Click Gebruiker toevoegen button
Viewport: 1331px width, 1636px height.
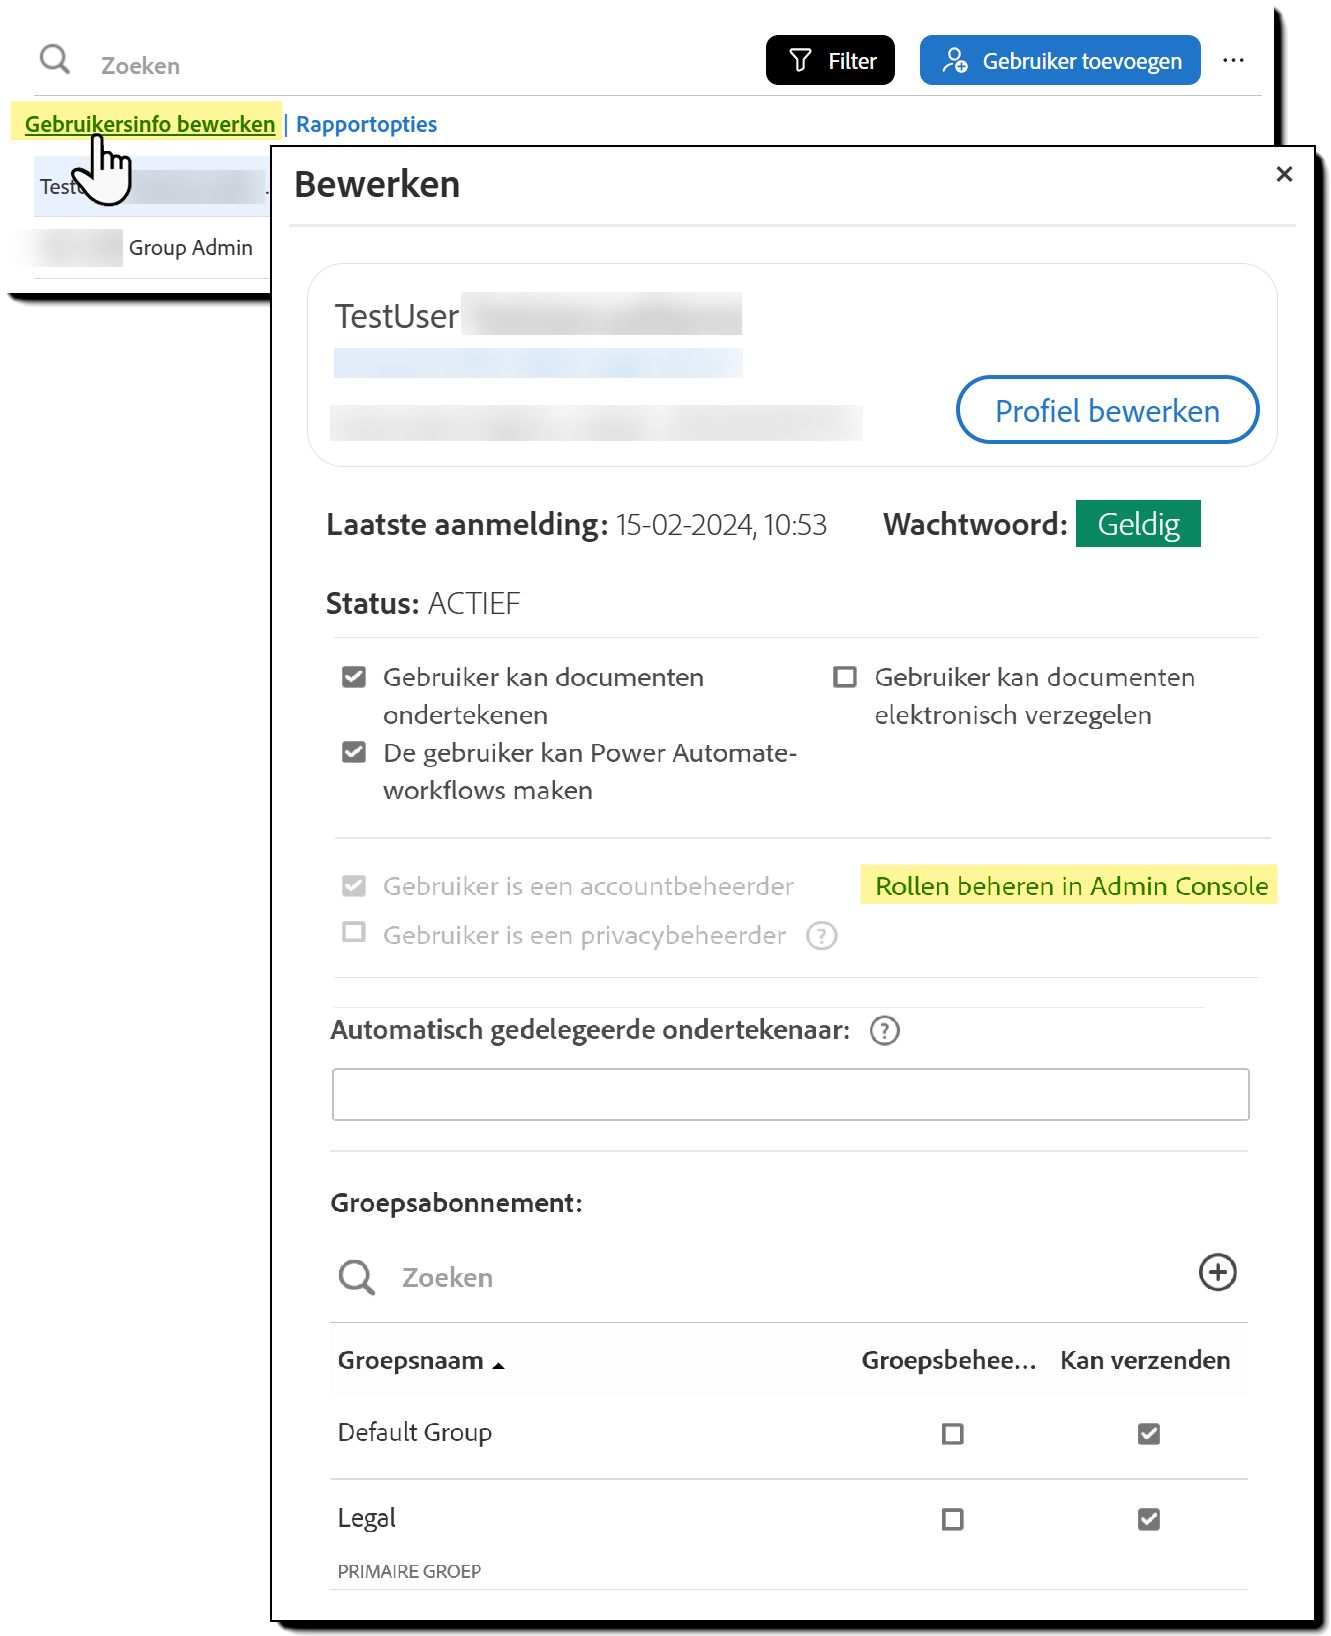tap(1060, 60)
